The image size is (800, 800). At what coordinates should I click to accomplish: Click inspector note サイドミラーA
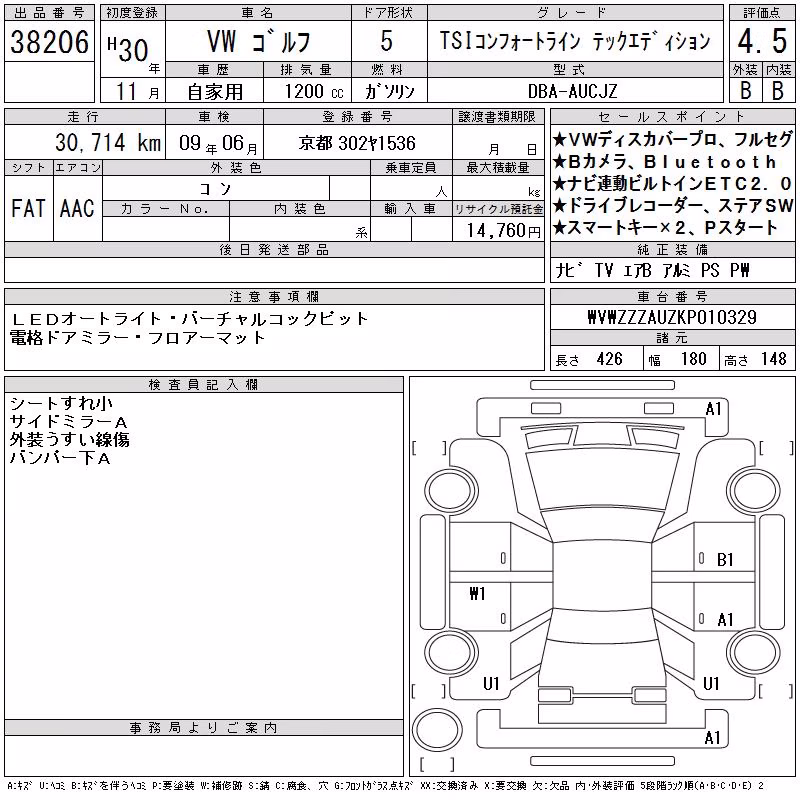click(x=68, y=421)
